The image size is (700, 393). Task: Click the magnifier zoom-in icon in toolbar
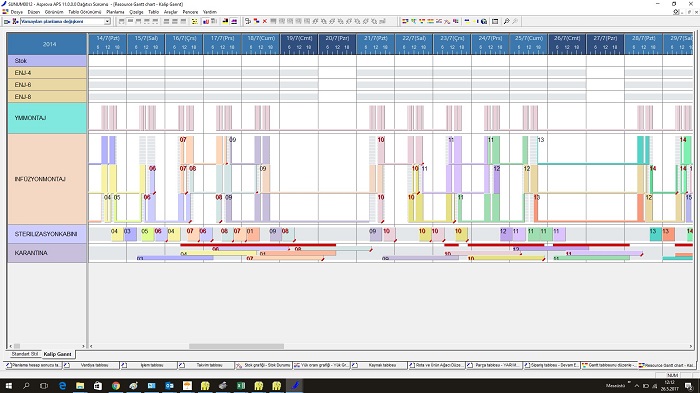(506, 21)
